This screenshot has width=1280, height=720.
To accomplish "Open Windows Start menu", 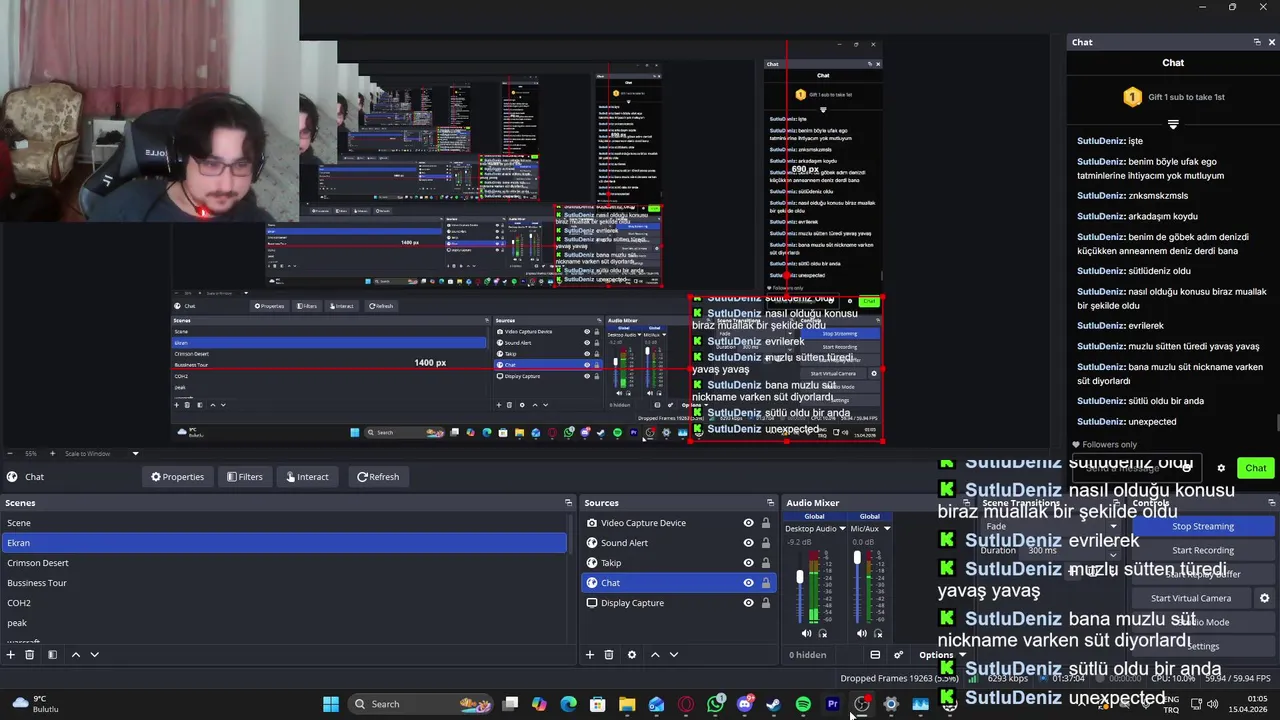I will (x=331, y=704).
